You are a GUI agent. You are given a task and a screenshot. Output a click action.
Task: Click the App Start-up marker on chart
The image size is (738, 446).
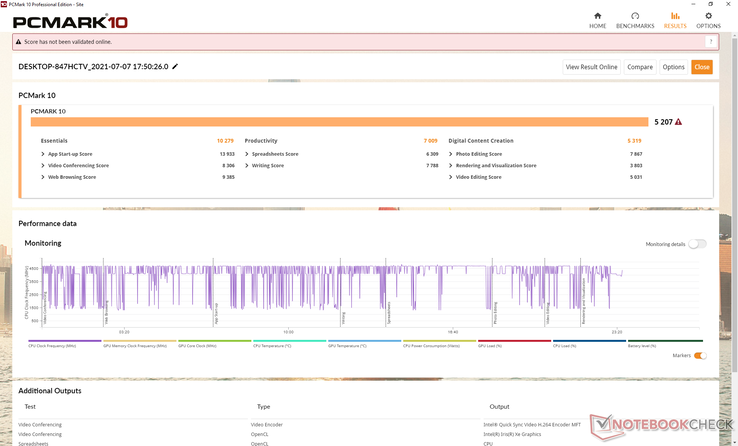(216, 313)
